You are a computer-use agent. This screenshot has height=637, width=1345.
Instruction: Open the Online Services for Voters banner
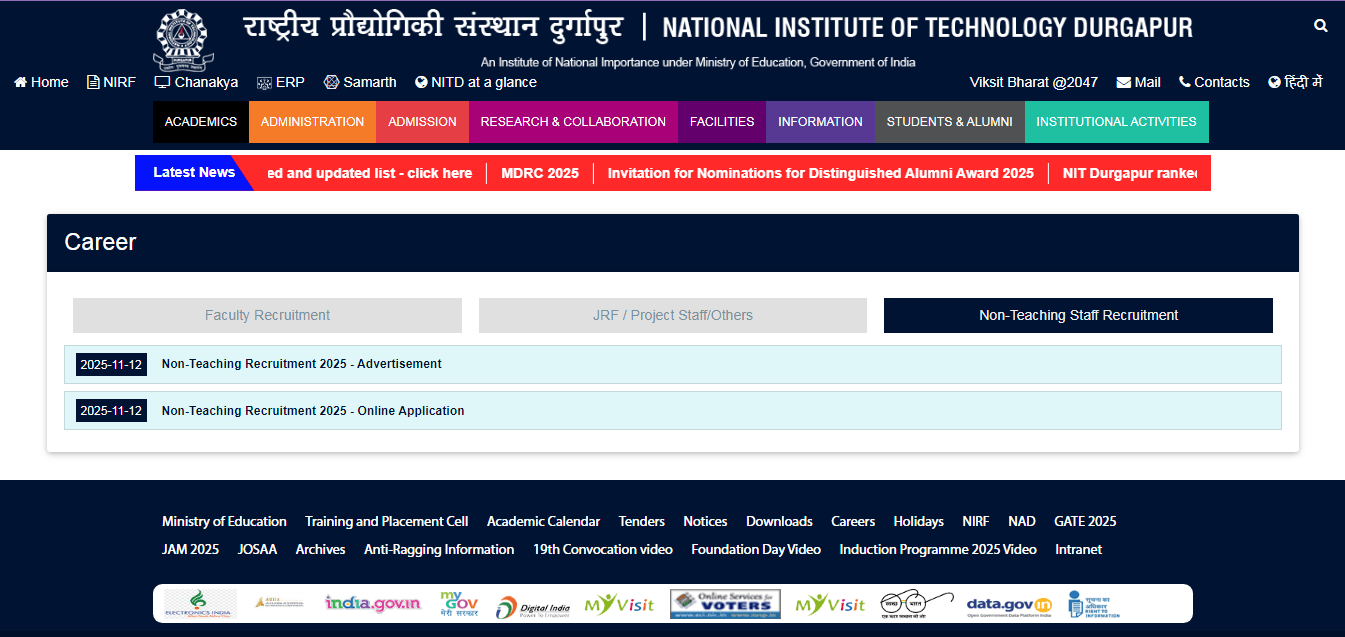tap(725, 603)
